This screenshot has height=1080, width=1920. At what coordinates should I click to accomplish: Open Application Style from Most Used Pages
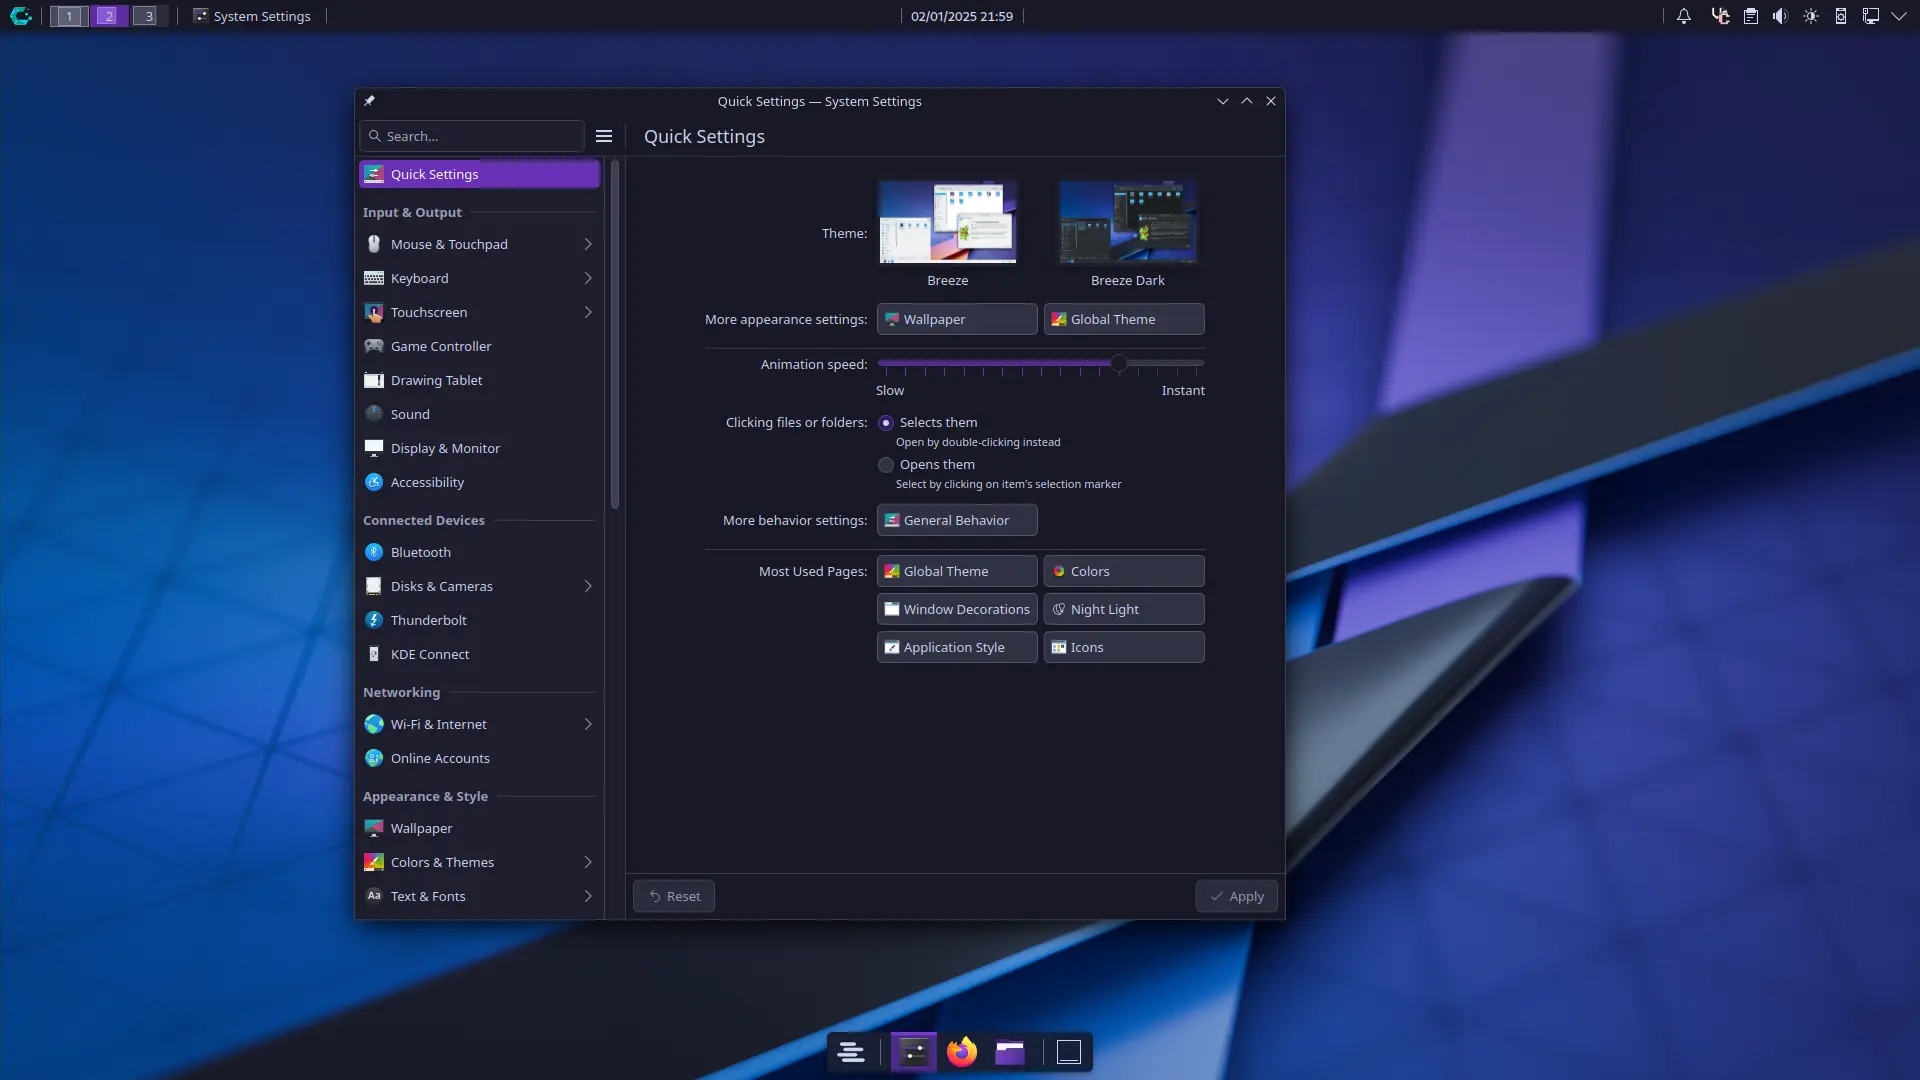pyautogui.click(x=957, y=647)
